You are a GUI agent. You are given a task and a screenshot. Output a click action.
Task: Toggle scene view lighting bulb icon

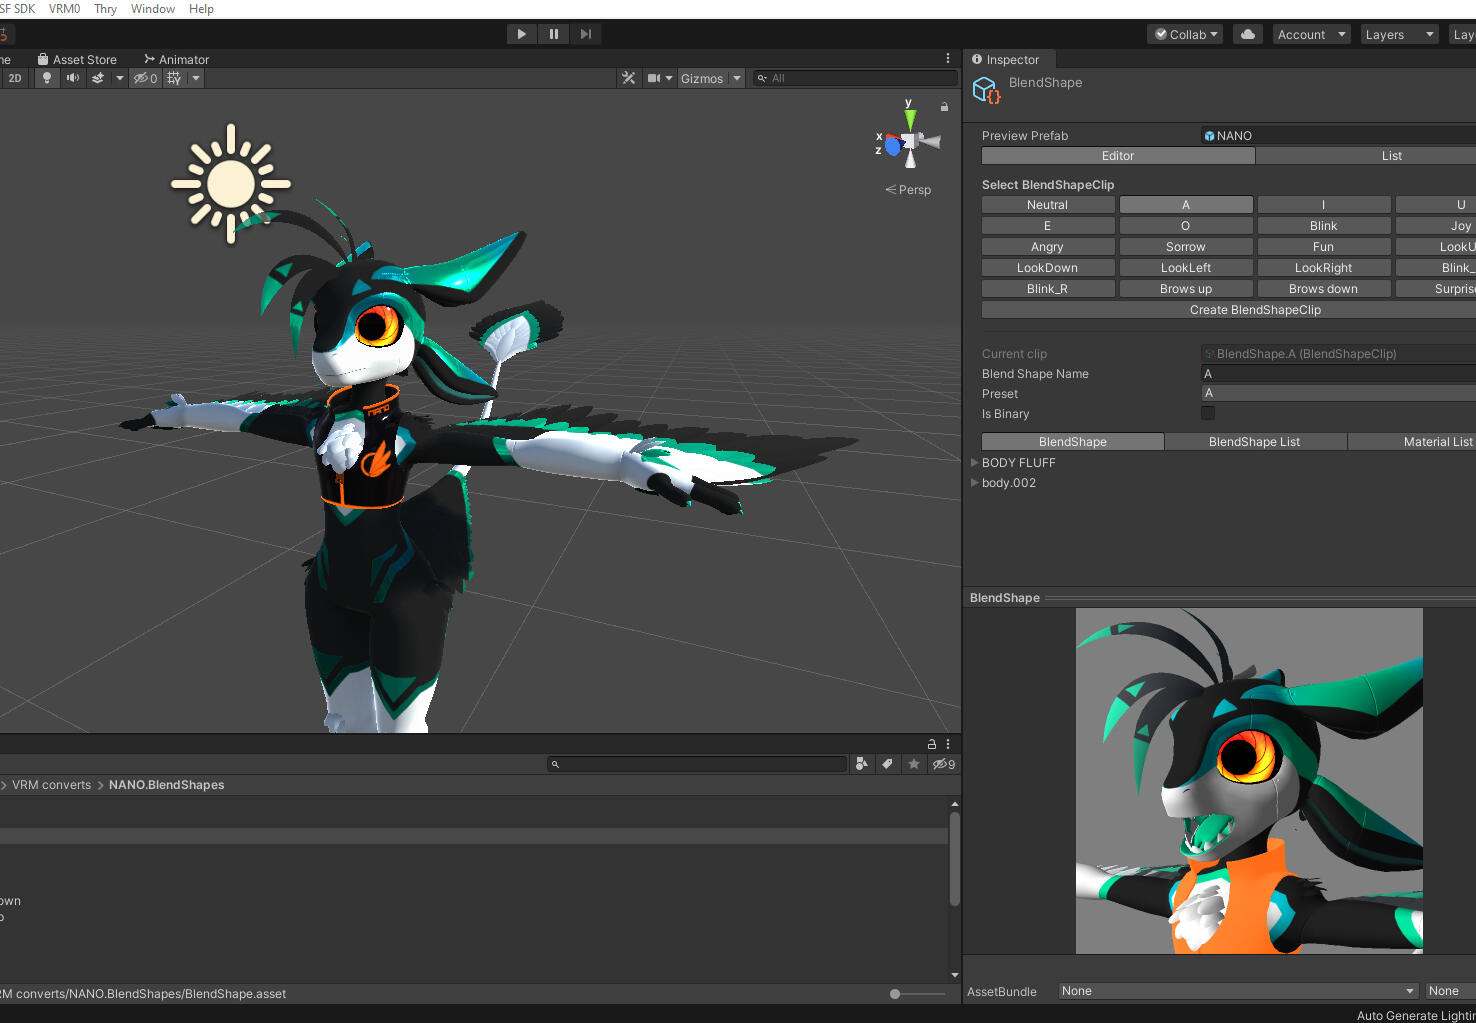[46, 78]
